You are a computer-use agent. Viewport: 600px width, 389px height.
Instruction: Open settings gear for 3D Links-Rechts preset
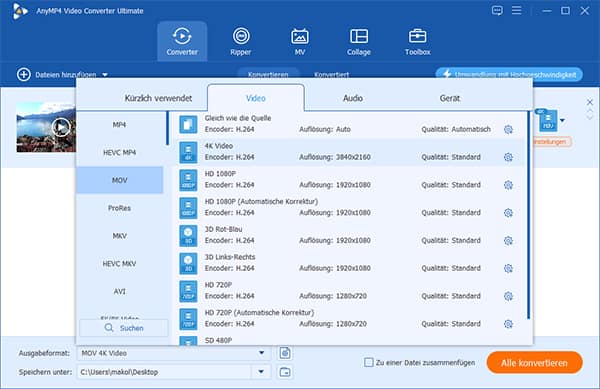click(x=508, y=269)
